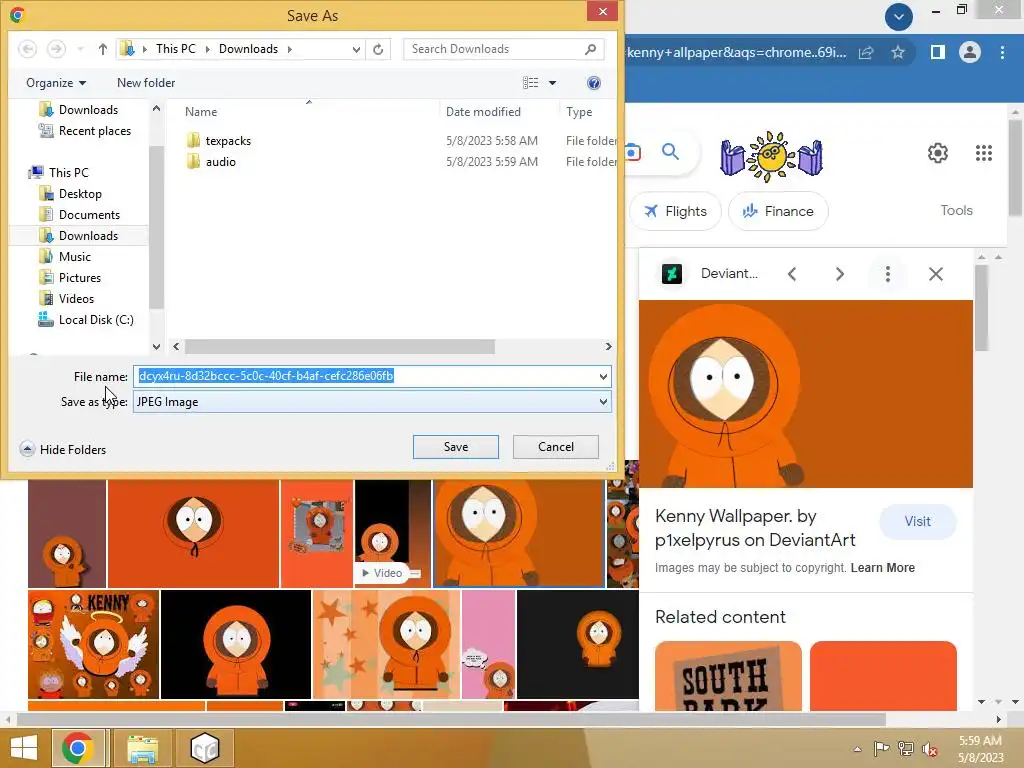
Task: Open the Learn More copyright link
Action: tap(882, 568)
